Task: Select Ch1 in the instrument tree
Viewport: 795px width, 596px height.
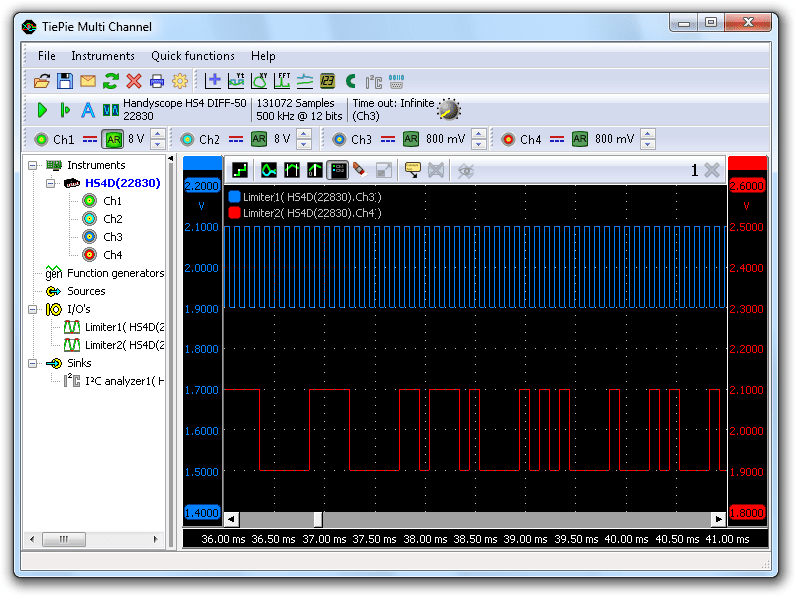Action: (112, 201)
